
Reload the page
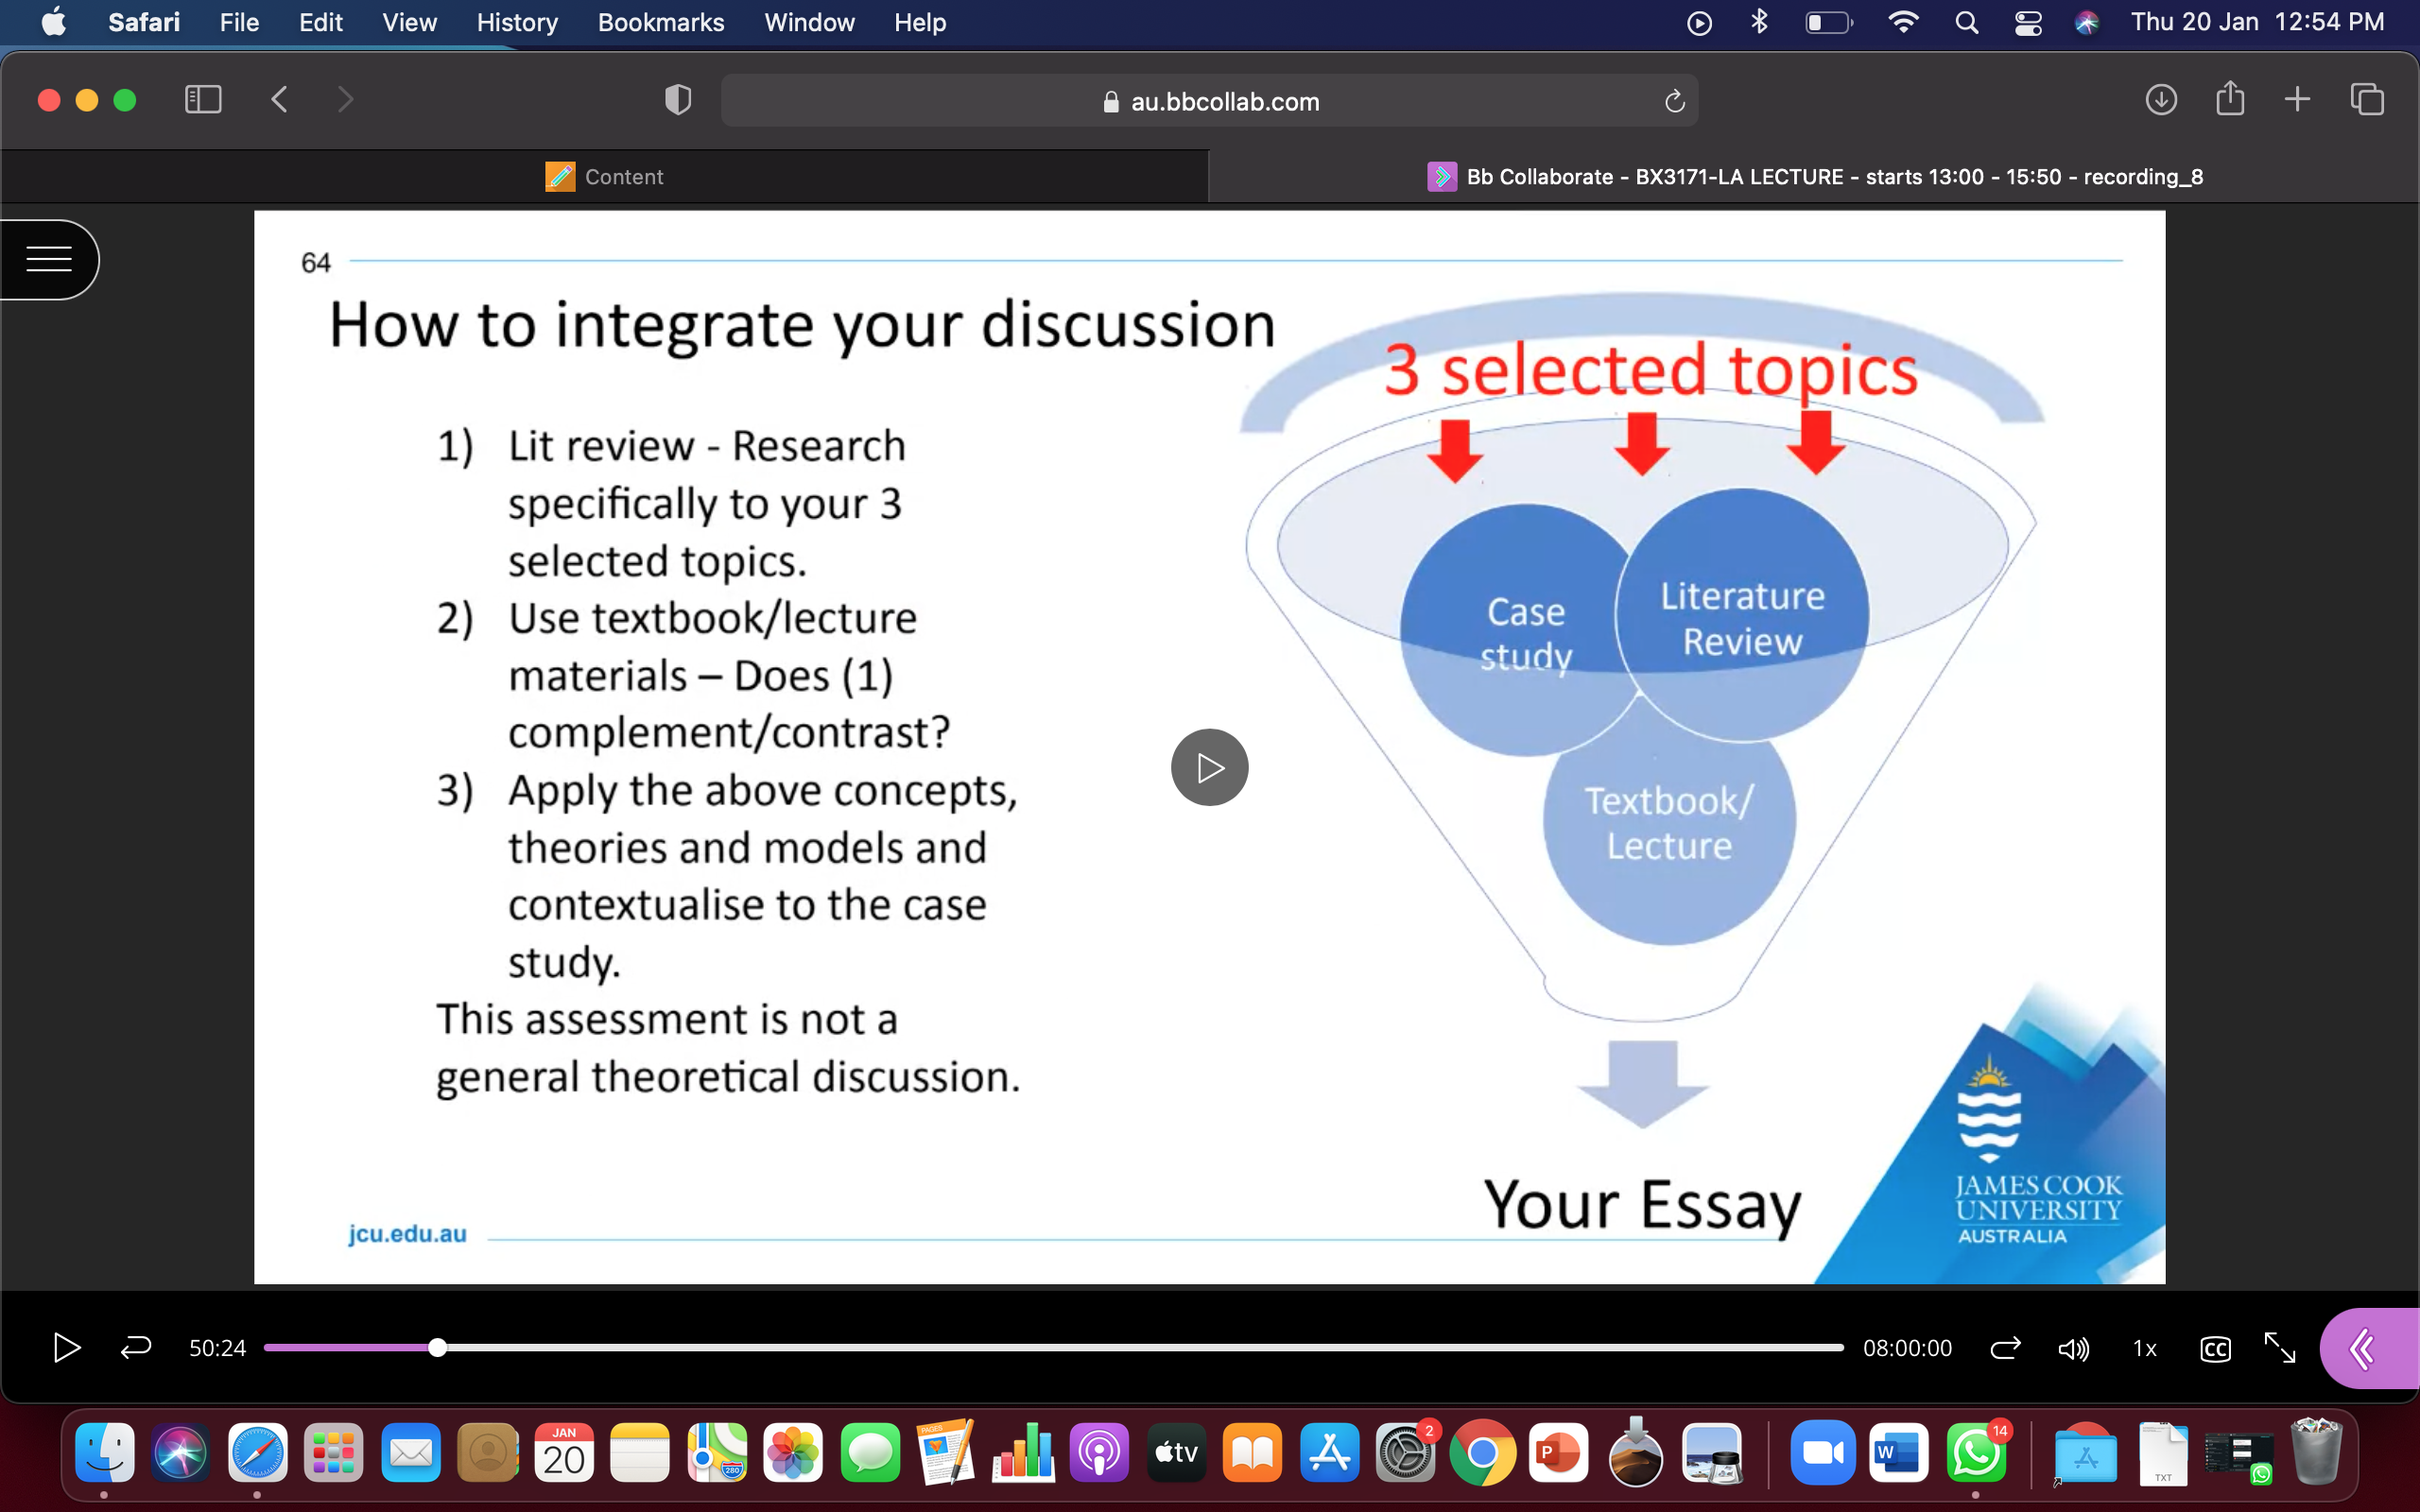click(x=1675, y=101)
